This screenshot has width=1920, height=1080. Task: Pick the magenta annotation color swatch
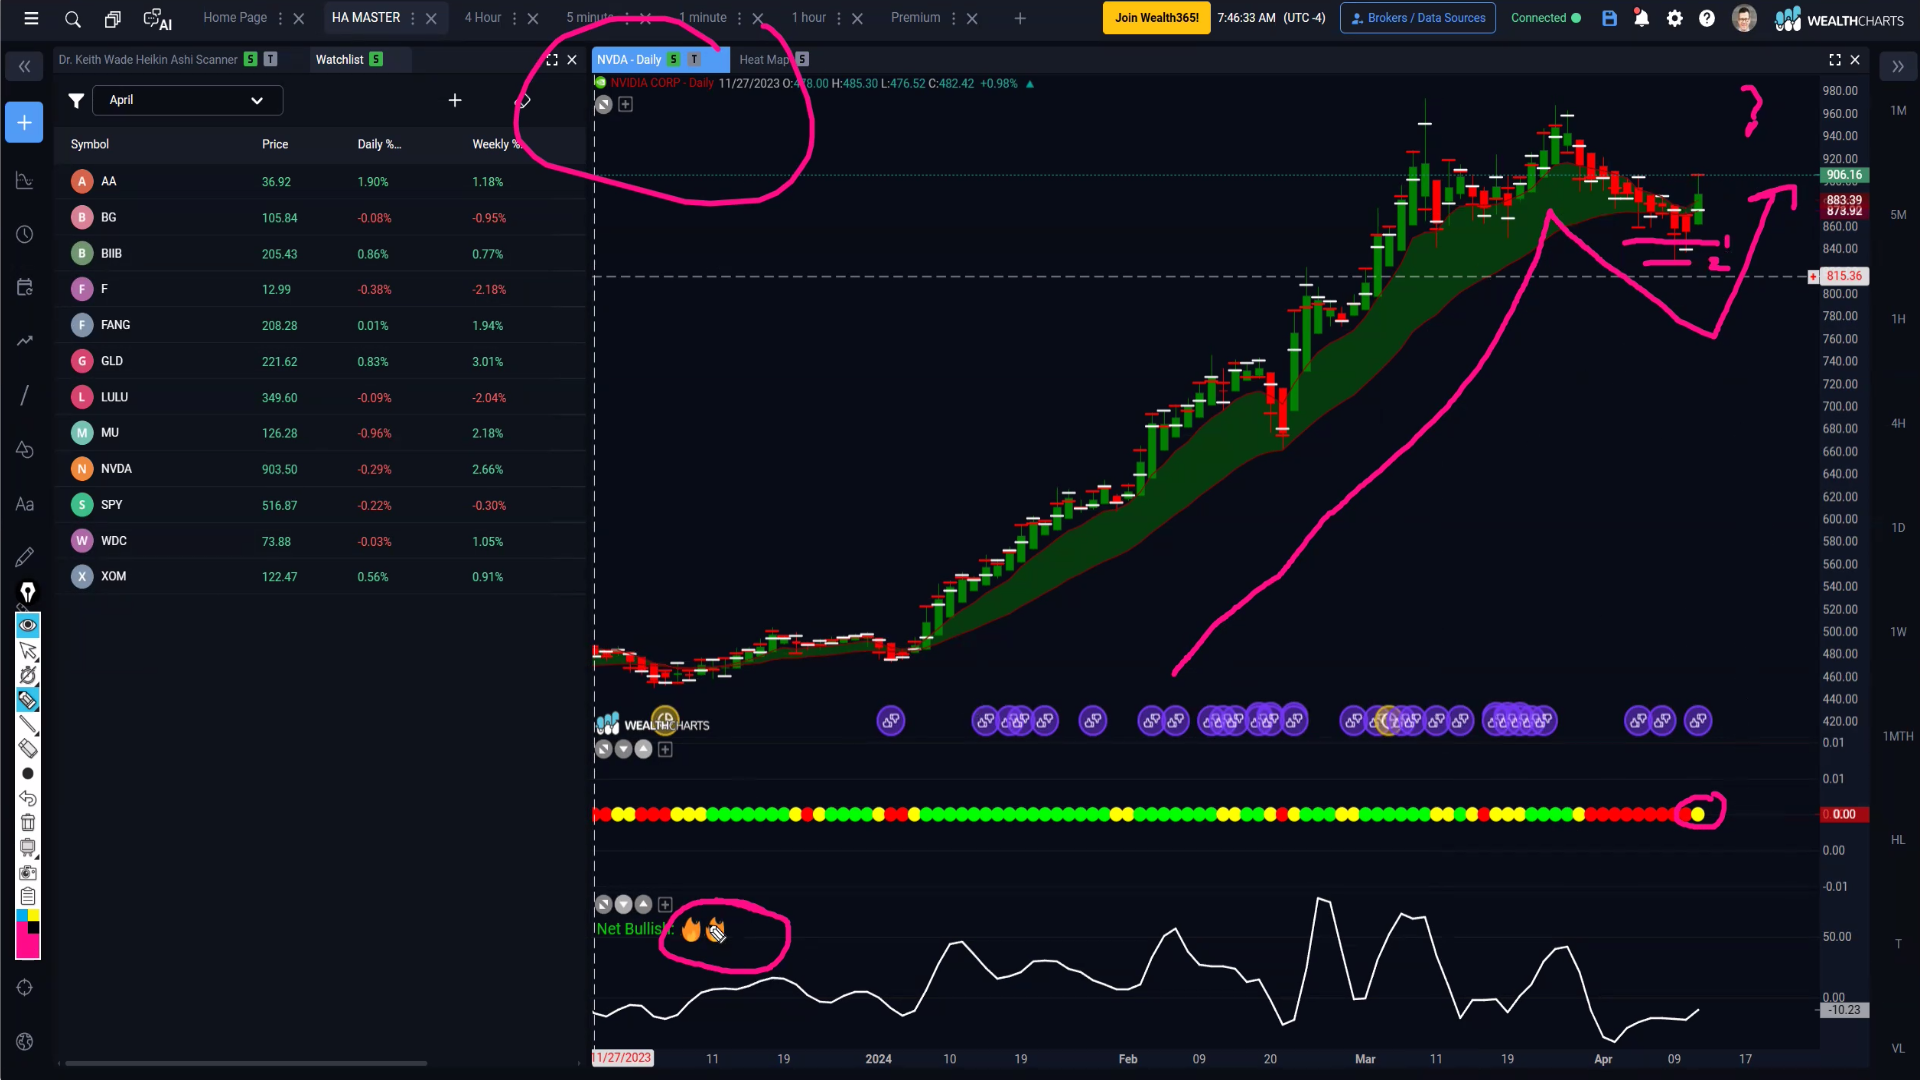click(x=28, y=946)
